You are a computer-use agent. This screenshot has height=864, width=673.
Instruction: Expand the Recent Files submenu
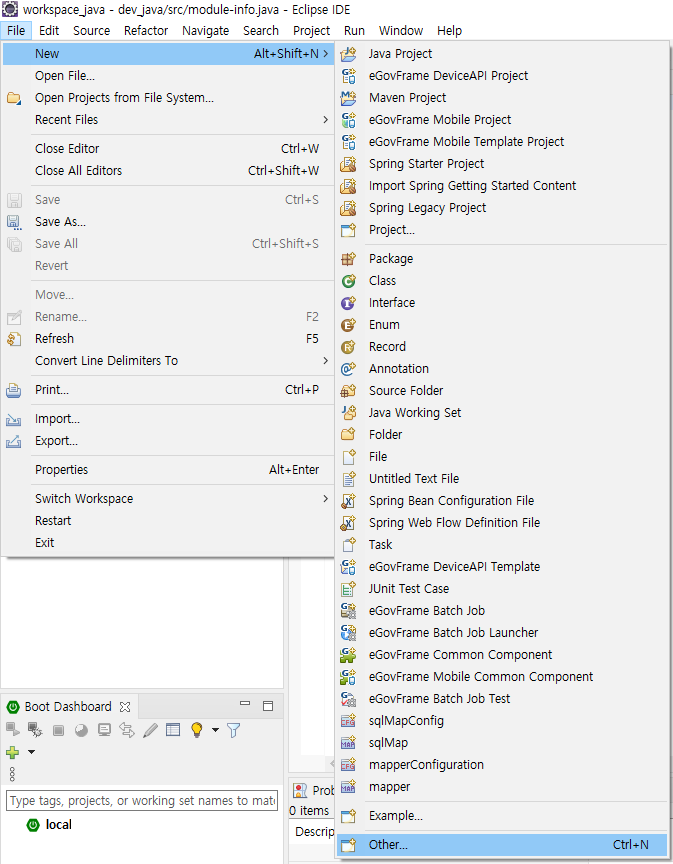click(x=168, y=120)
